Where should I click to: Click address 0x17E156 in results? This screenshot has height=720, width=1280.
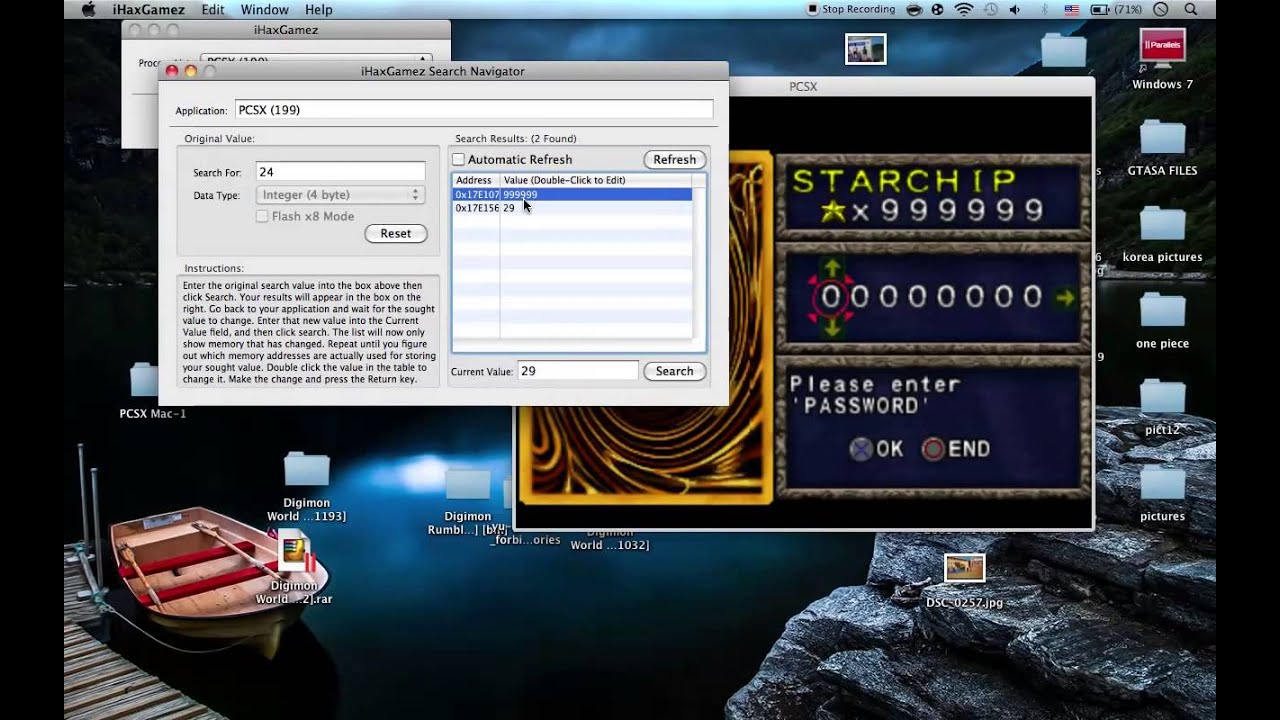[476, 208]
